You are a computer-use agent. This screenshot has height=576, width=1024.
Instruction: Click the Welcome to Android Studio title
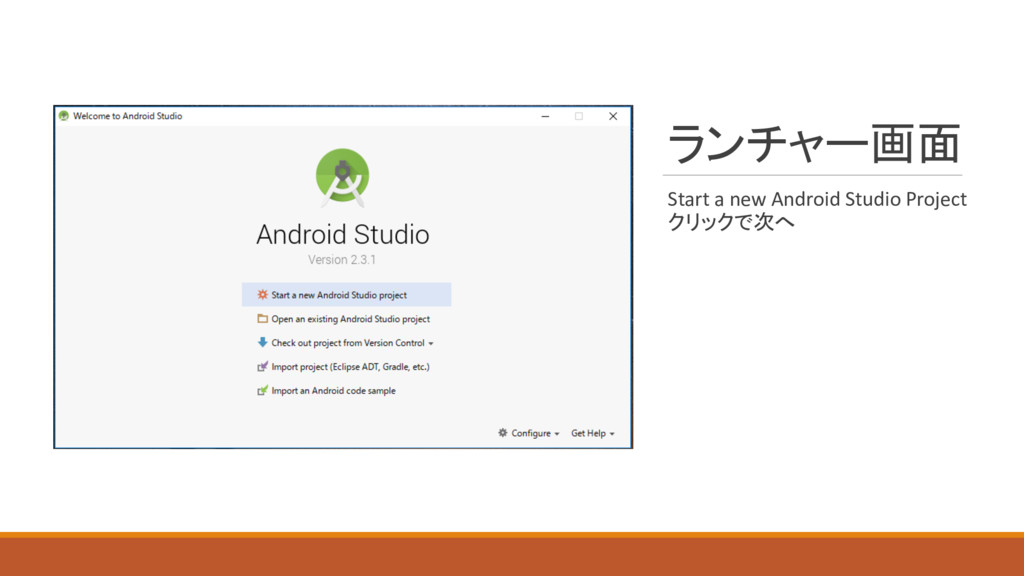tap(127, 116)
